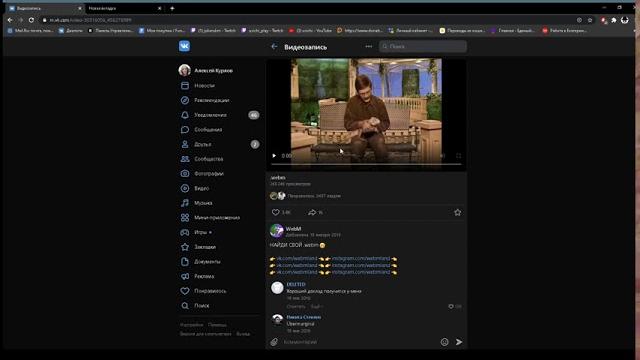640x360 pixels.
Task: Open Помощь link in sidebar footer
Action: (x=217, y=325)
